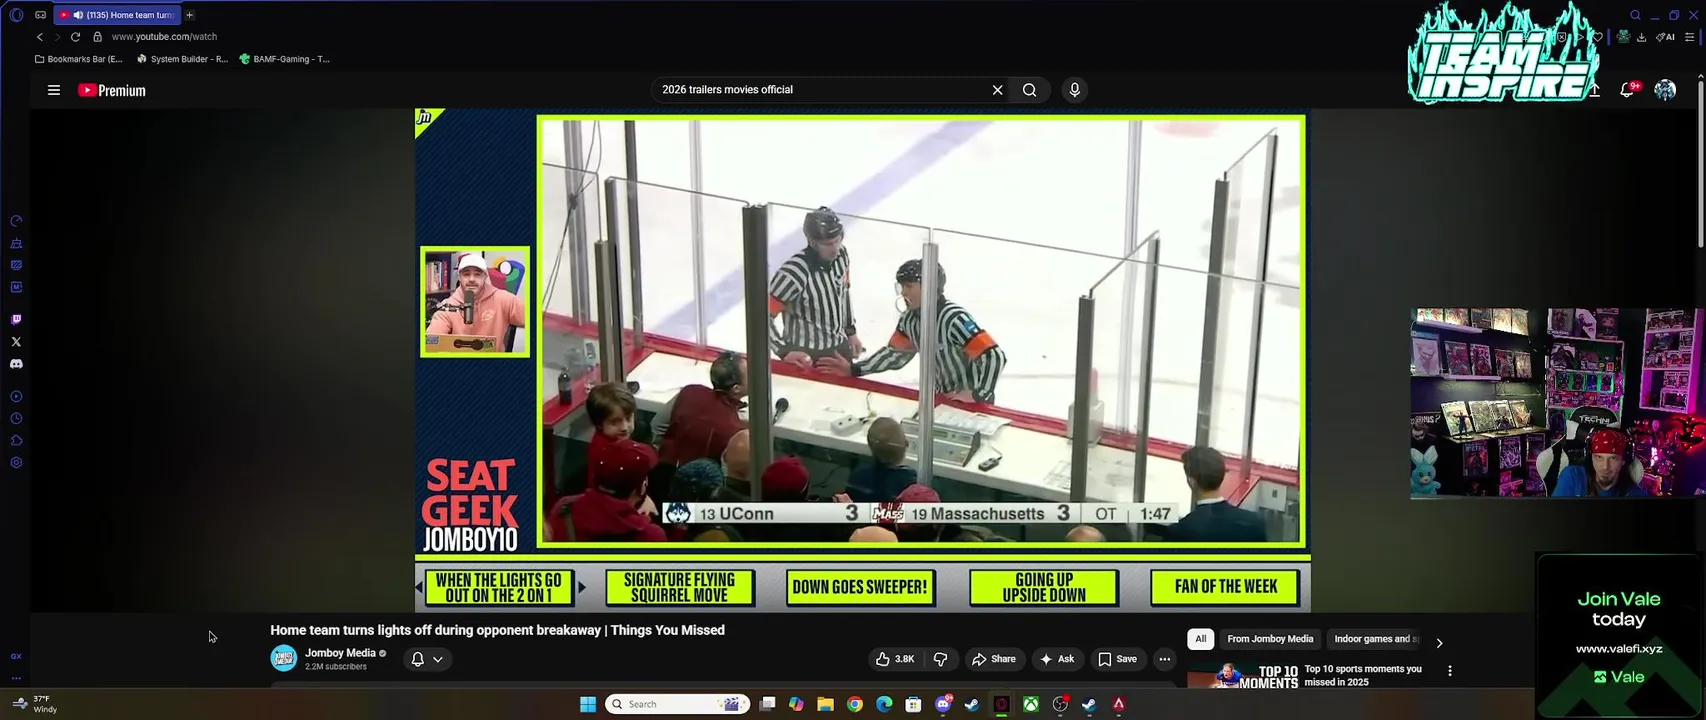This screenshot has height=720, width=1706.
Task: Open Microsoft Store from the taskbar
Action: pos(913,704)
